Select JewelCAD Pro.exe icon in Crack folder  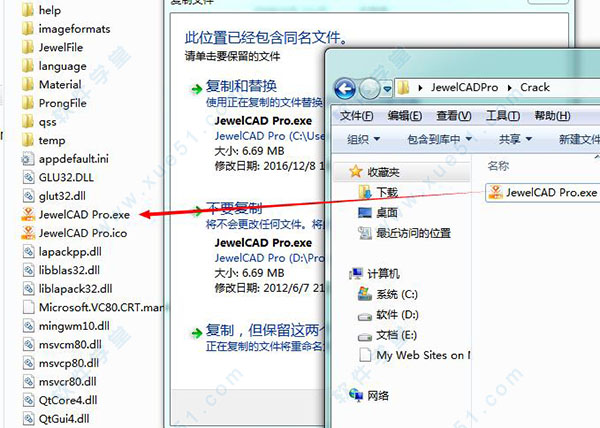[496, 192]
